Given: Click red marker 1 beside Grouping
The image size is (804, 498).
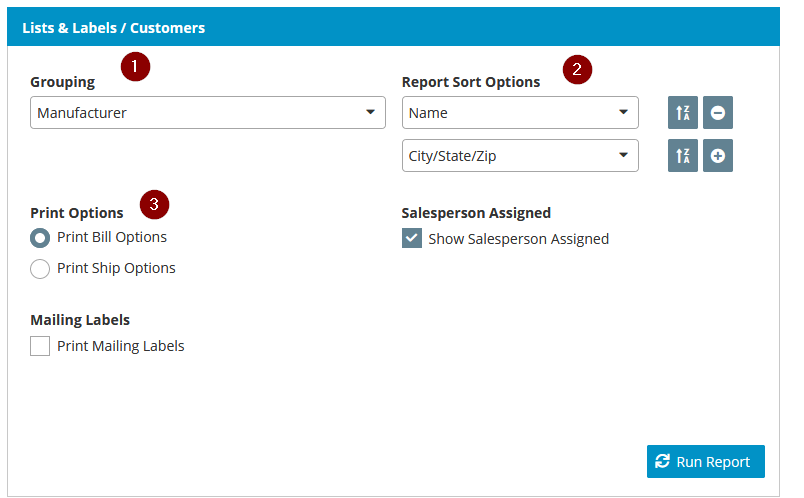Looking at the screenshot, I should pyautogui.click(x=134, y=67).
